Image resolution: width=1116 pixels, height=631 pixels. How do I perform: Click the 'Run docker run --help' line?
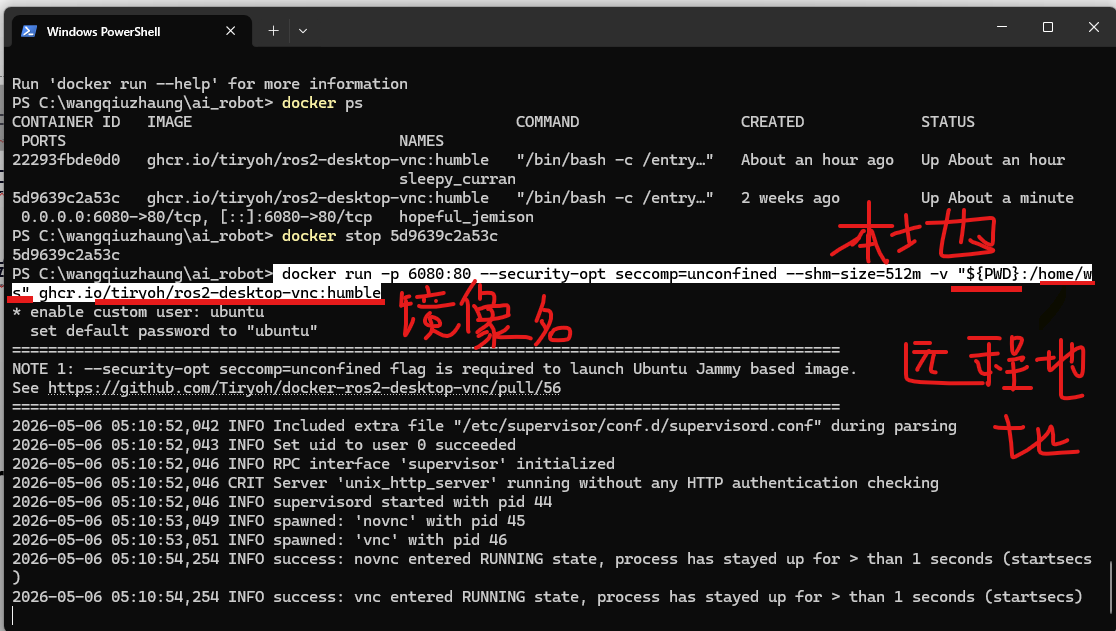(x=210, y=84)
